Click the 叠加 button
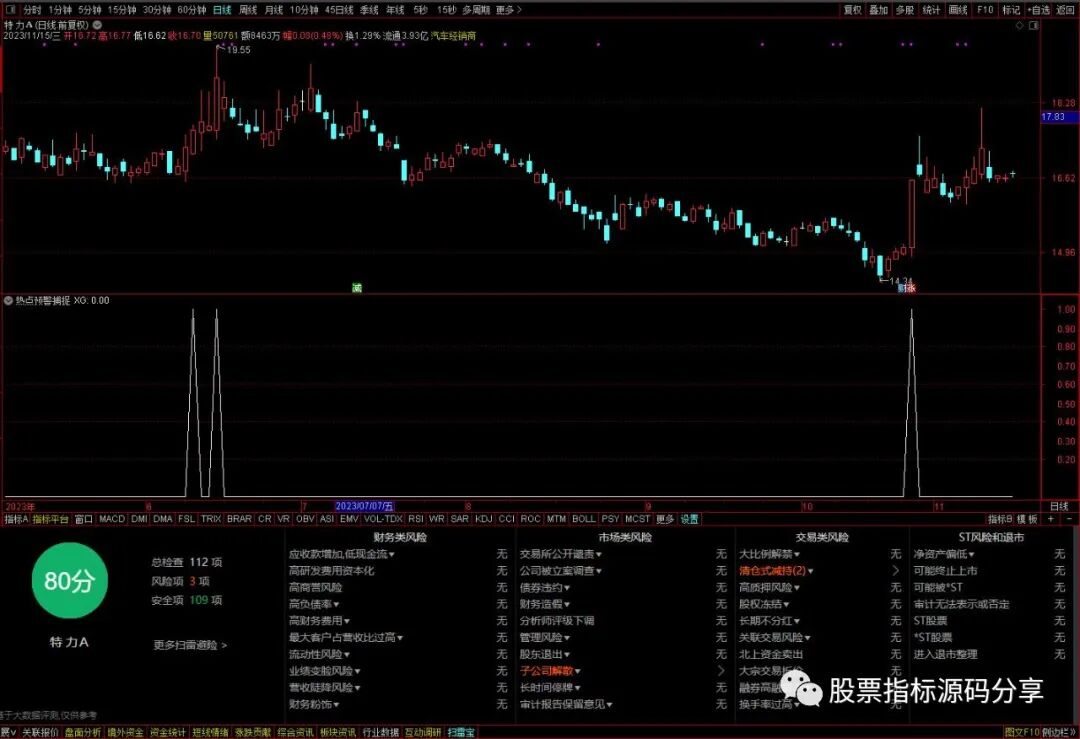 (x=878, y=10)
